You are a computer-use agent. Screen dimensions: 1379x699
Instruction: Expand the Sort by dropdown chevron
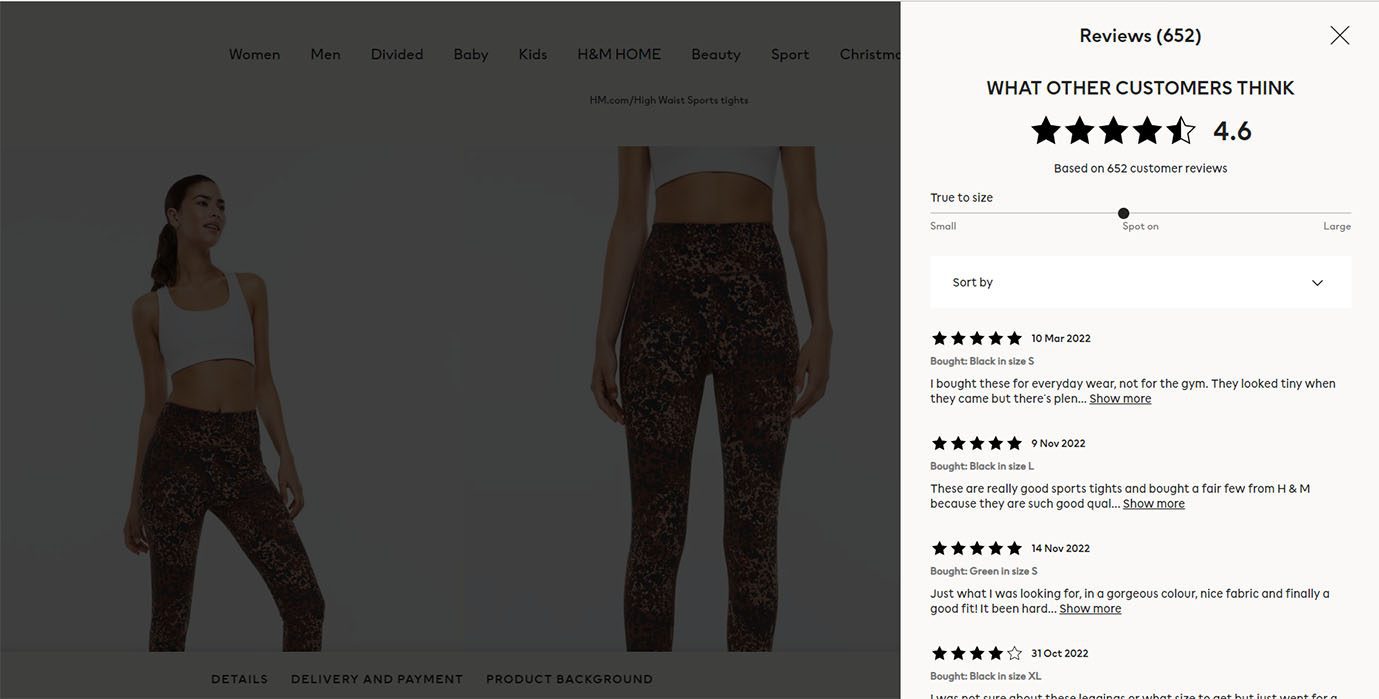pos(1317,283)
